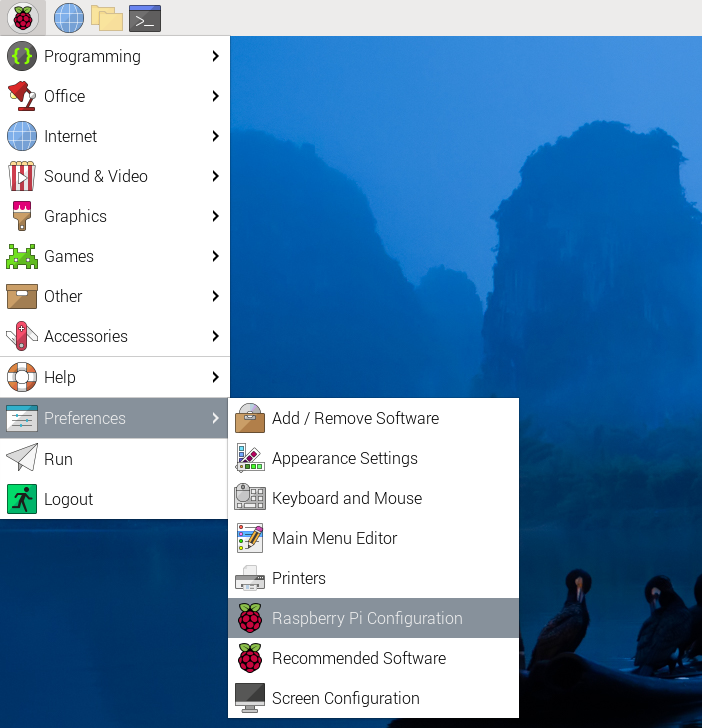
Task: Choose the Logout menu entry text
Action: 68,500
